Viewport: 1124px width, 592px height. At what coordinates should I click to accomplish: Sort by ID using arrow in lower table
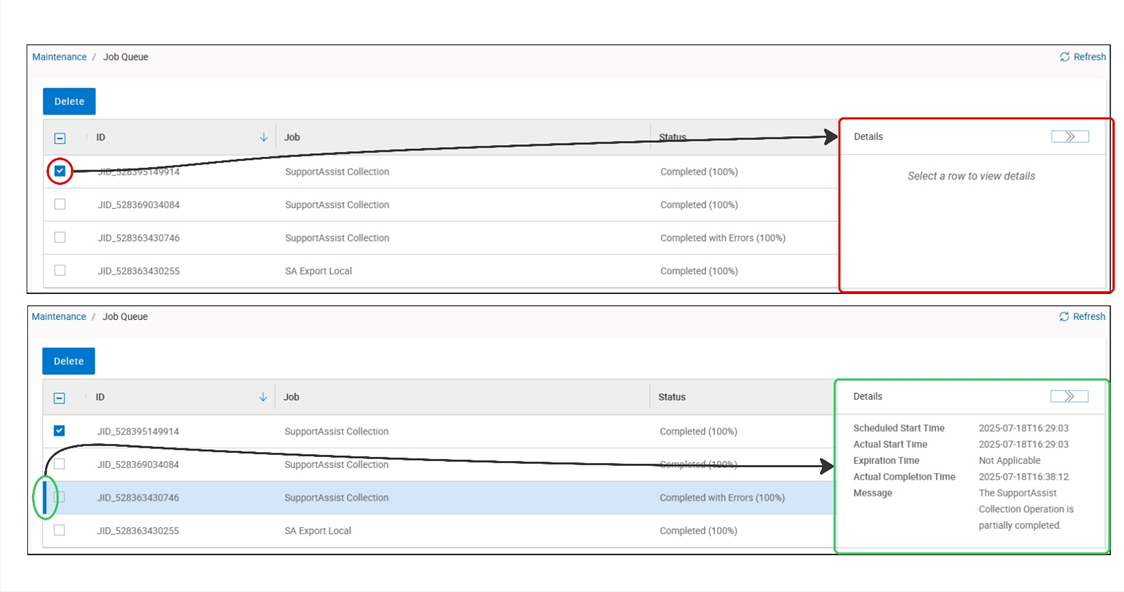tap(262, 396)
